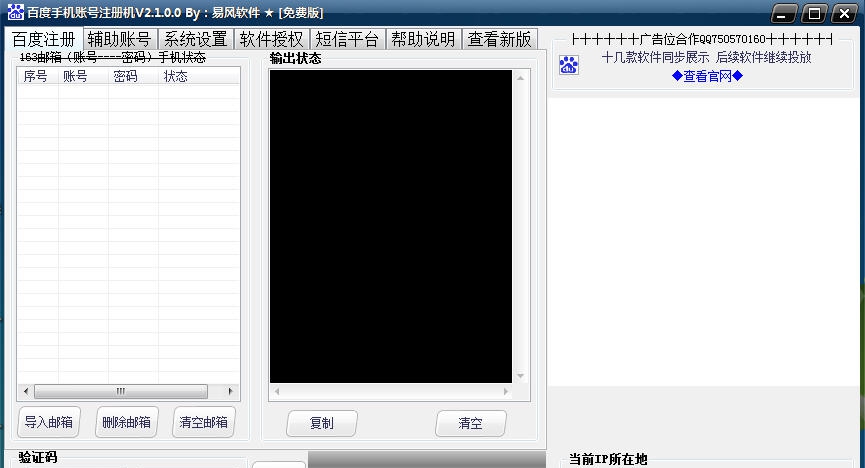Click the 导入邮箱 button

click(x=49, y=422)
